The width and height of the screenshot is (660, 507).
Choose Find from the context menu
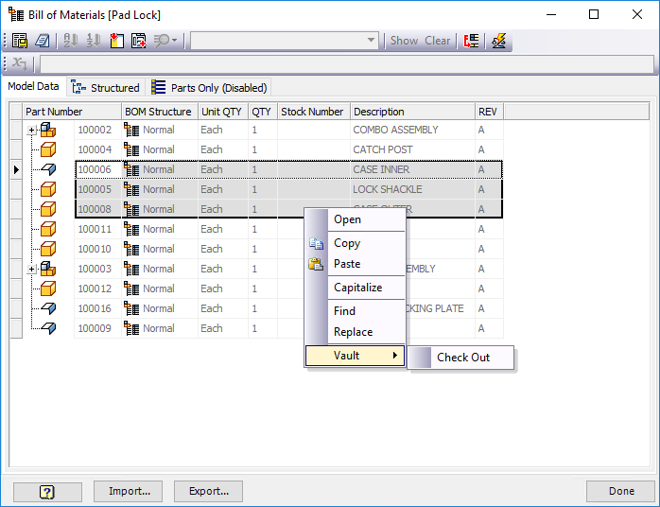click(355, 311)
